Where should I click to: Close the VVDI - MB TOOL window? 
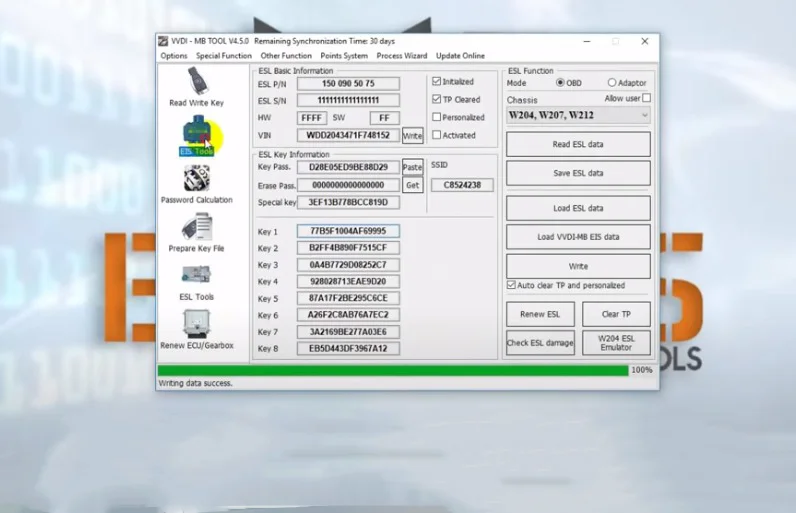(645, 41)
